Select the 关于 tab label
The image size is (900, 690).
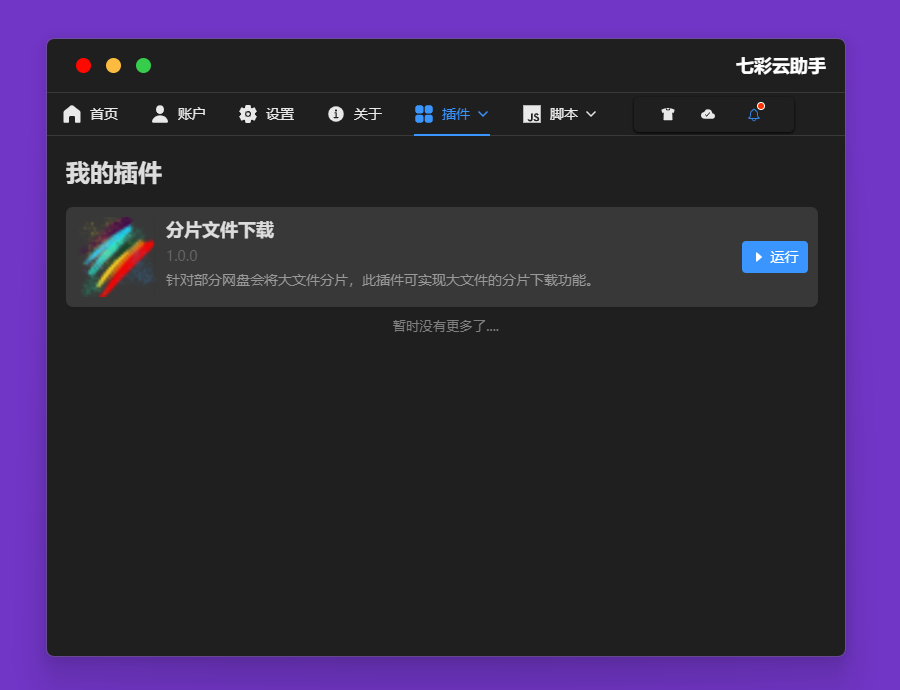coord(368,114)
